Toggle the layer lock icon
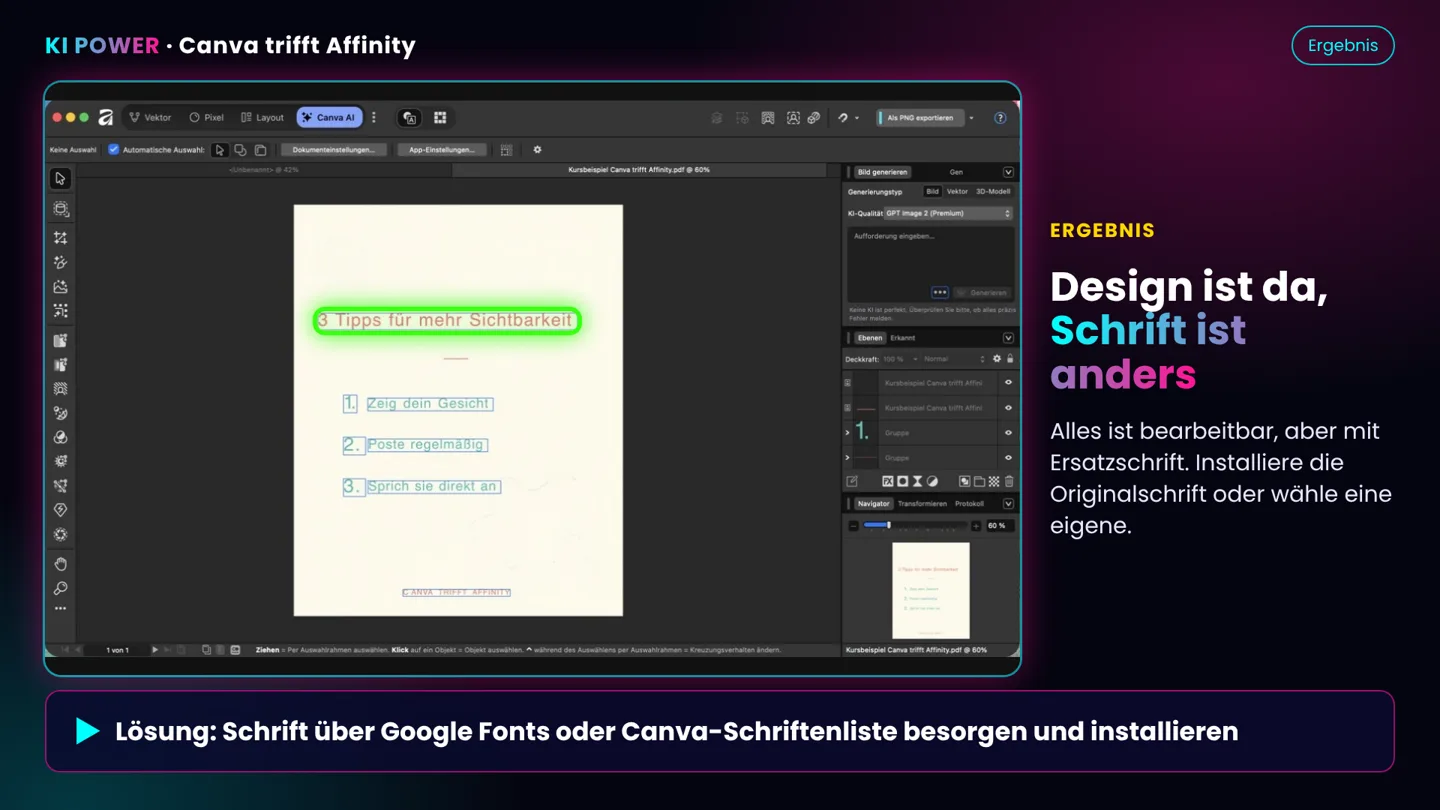Screen dimensions: 1440x810 (x=1010, y=359)
